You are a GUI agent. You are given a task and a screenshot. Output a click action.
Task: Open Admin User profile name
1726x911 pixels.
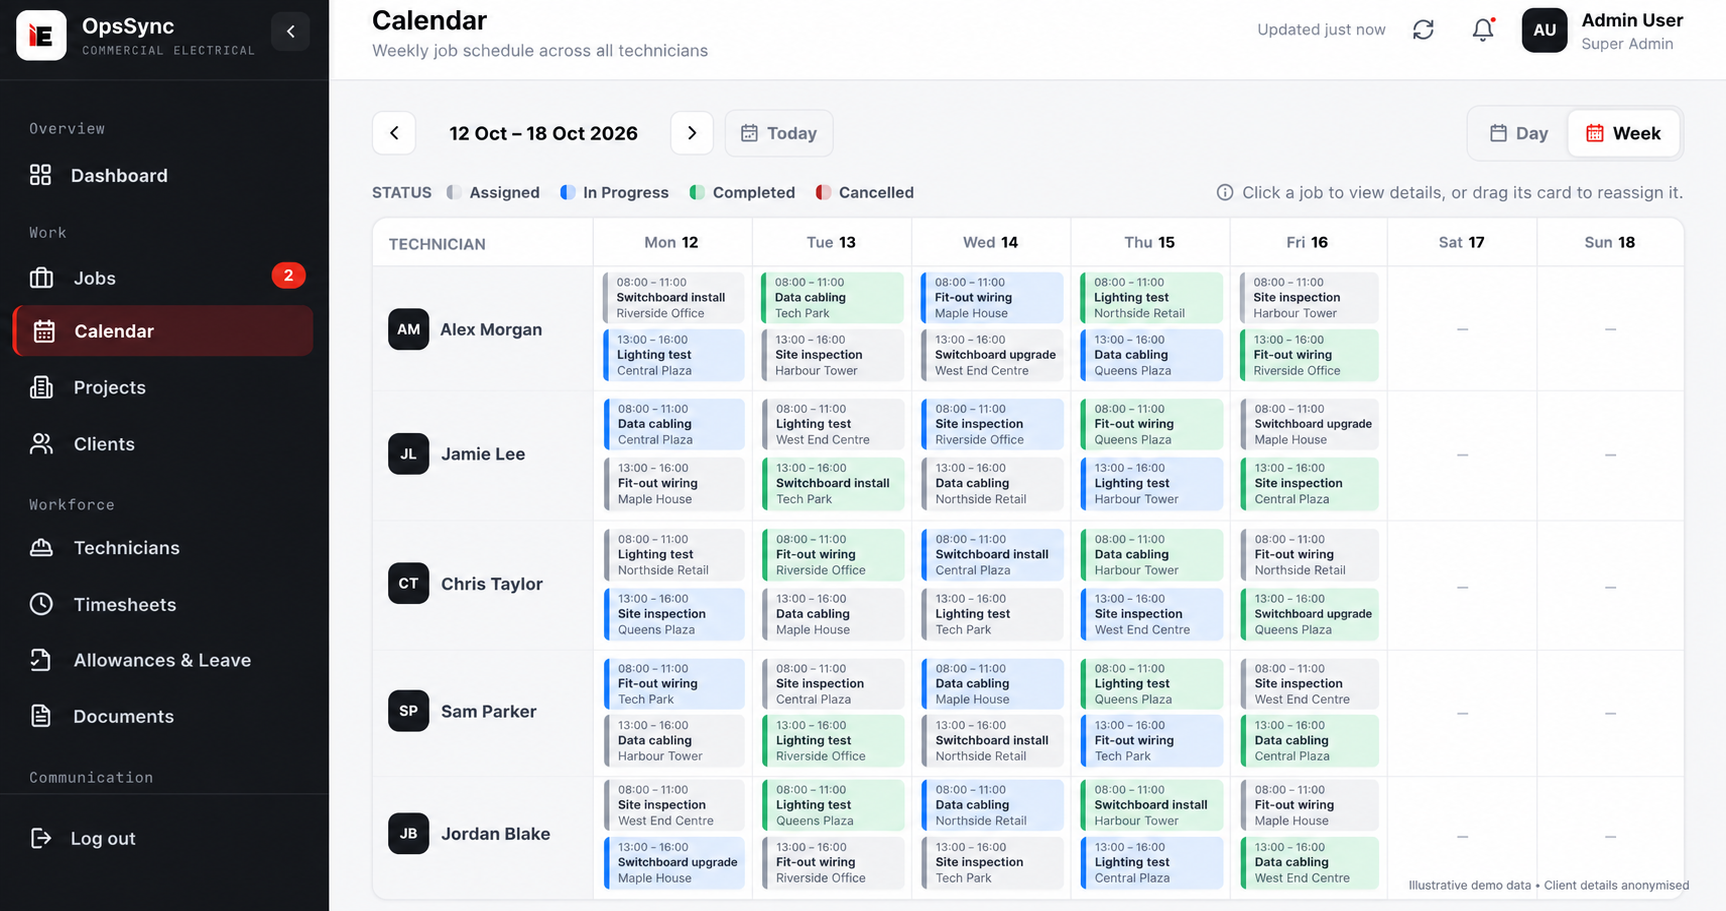coord(1632,20)
